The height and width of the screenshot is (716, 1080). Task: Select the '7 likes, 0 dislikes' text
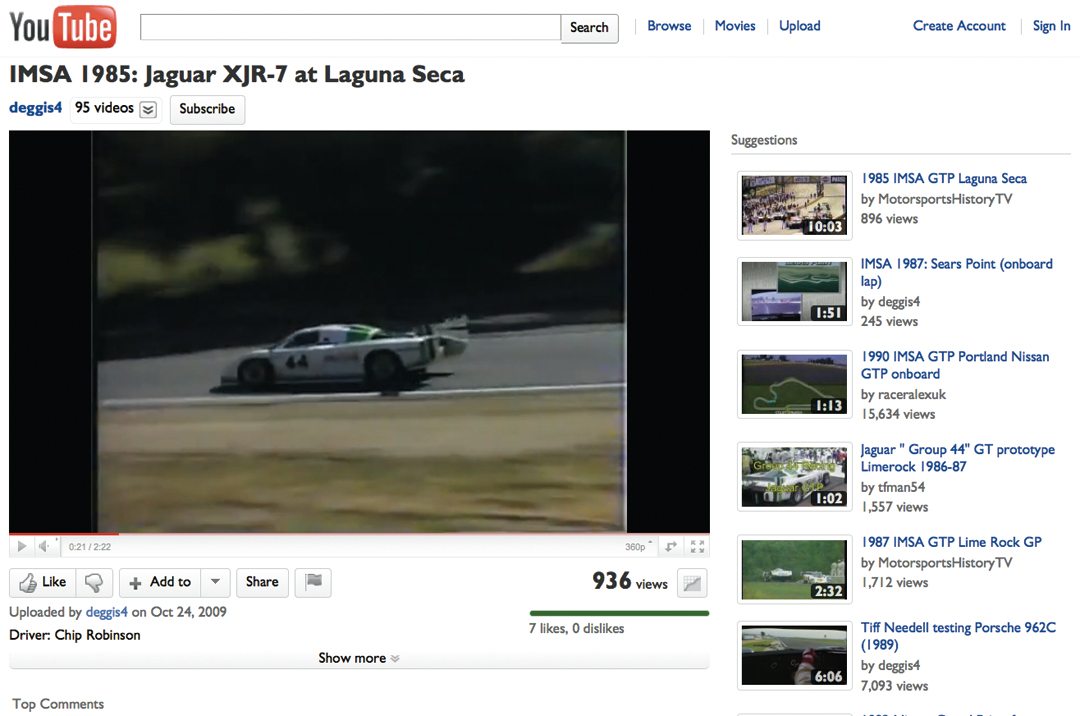[577, 629]
